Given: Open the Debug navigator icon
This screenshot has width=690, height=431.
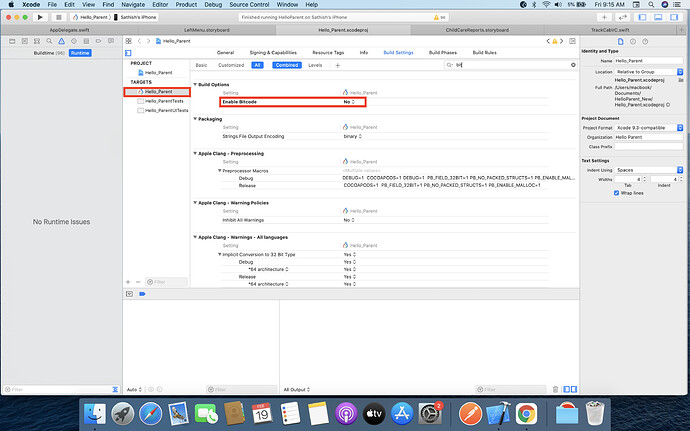Looking at the screenshot, I should coord(86,41).
